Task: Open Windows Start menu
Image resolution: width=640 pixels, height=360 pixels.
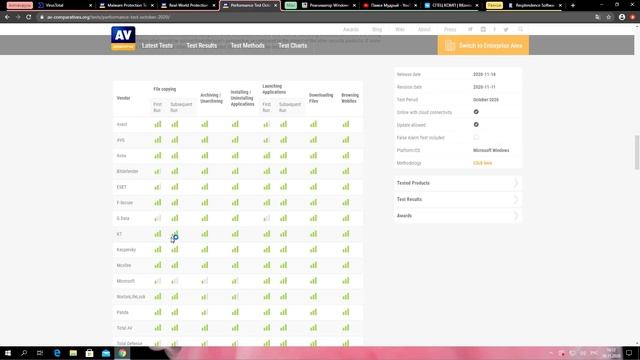Action: tap(8, 353)
